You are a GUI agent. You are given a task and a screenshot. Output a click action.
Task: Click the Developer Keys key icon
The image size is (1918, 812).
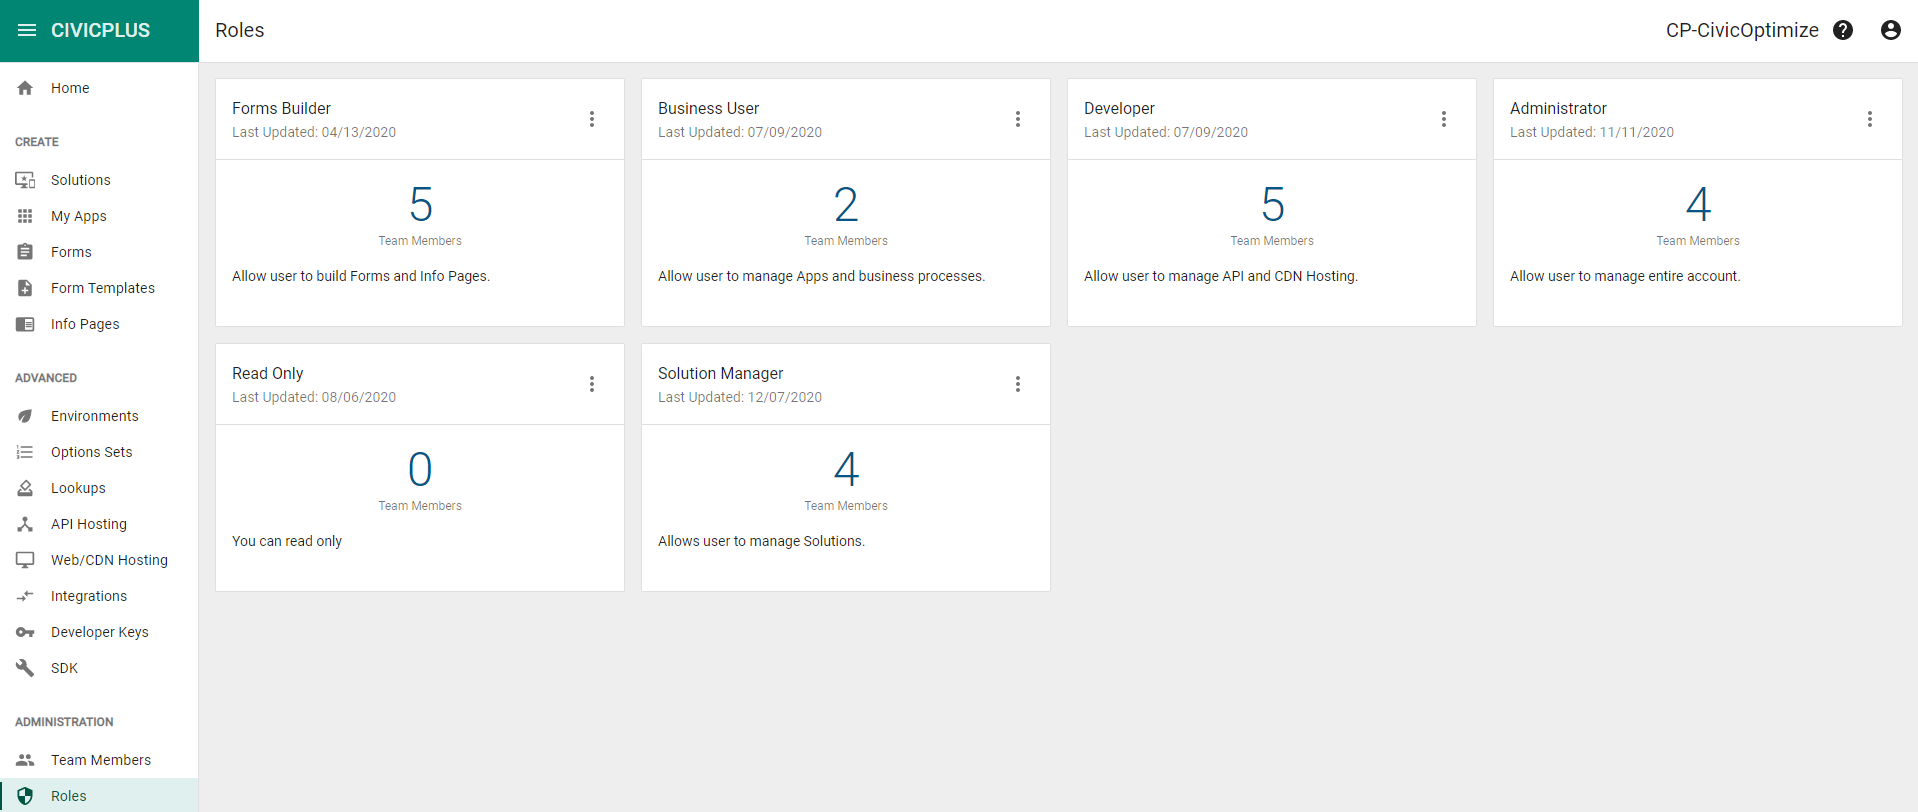(25, 632)
